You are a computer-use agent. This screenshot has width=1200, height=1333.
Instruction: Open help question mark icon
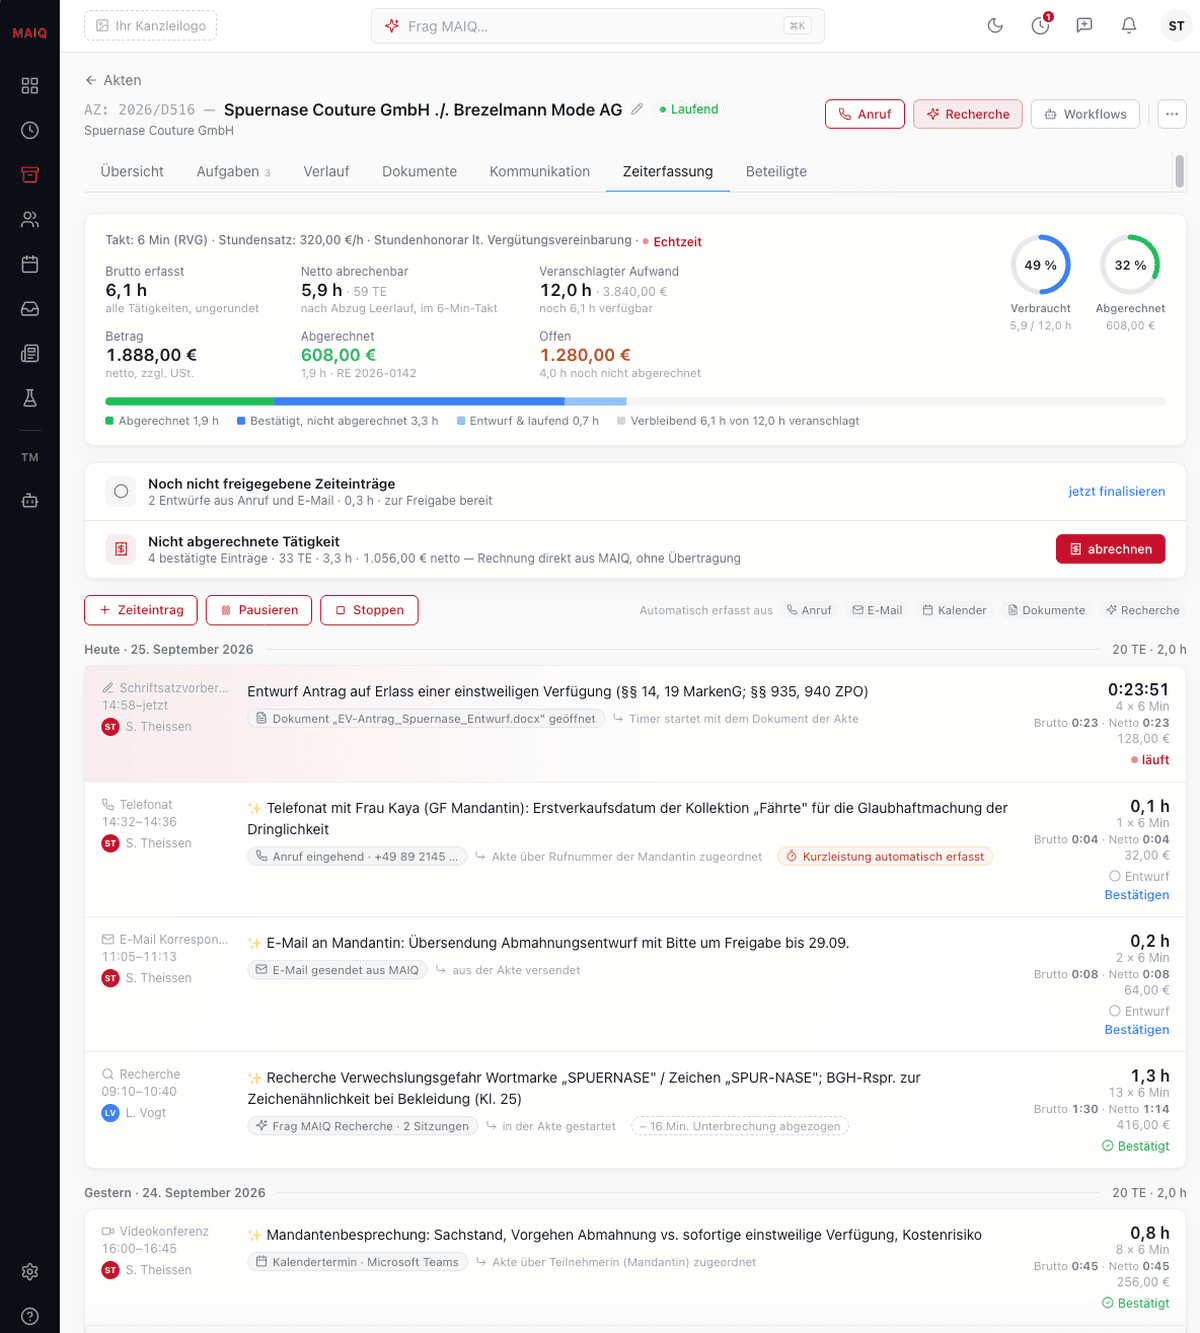[30, 1316]
